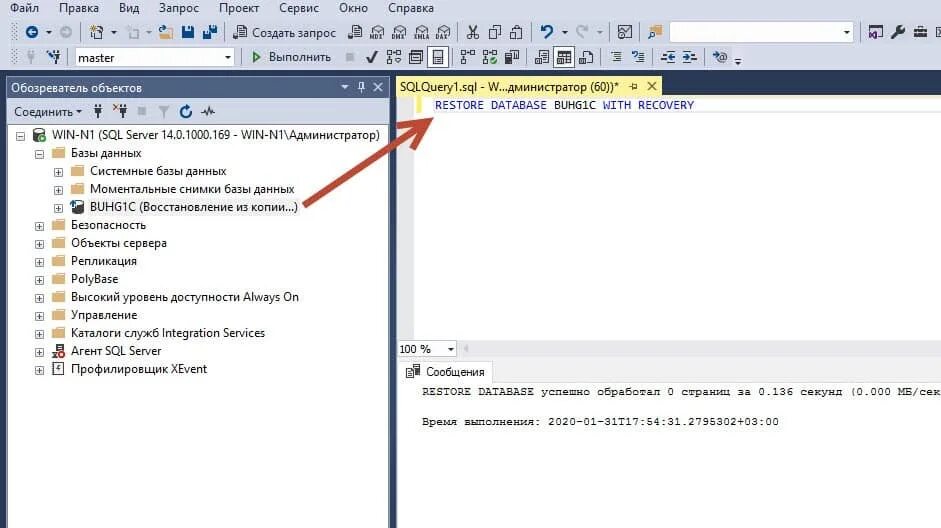Expand Системные базы данных folder
This screenshot has width=941, height=528.
(x=58, y=172)
